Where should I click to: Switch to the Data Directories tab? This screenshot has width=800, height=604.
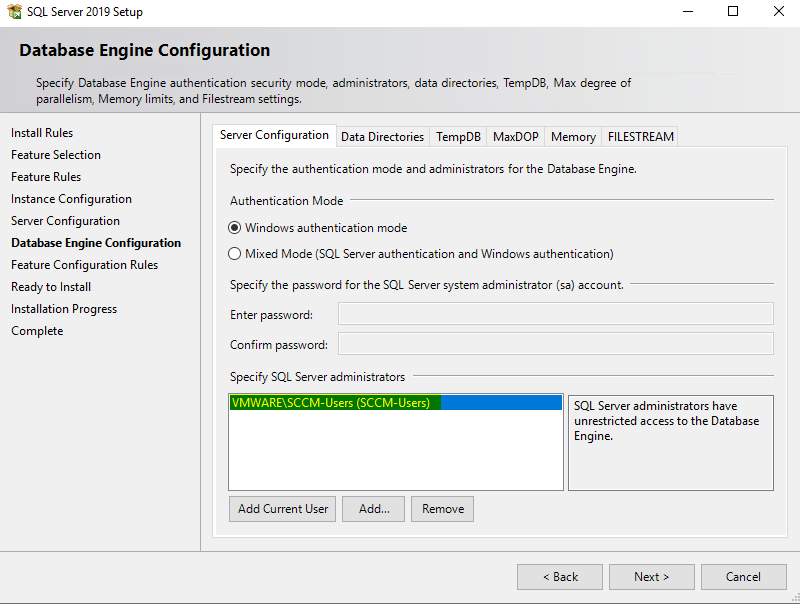coord(382,136)
